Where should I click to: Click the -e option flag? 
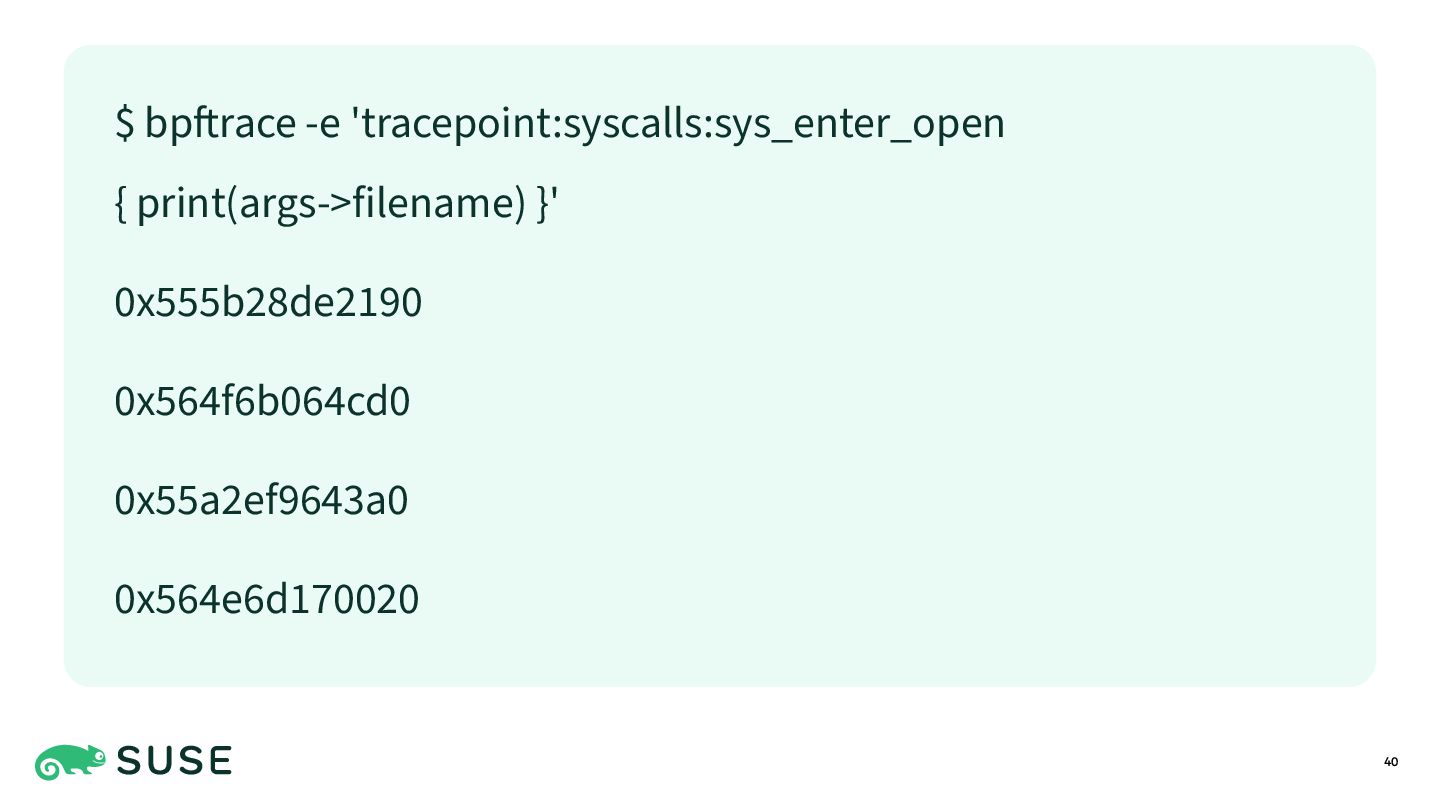(323, 126)
